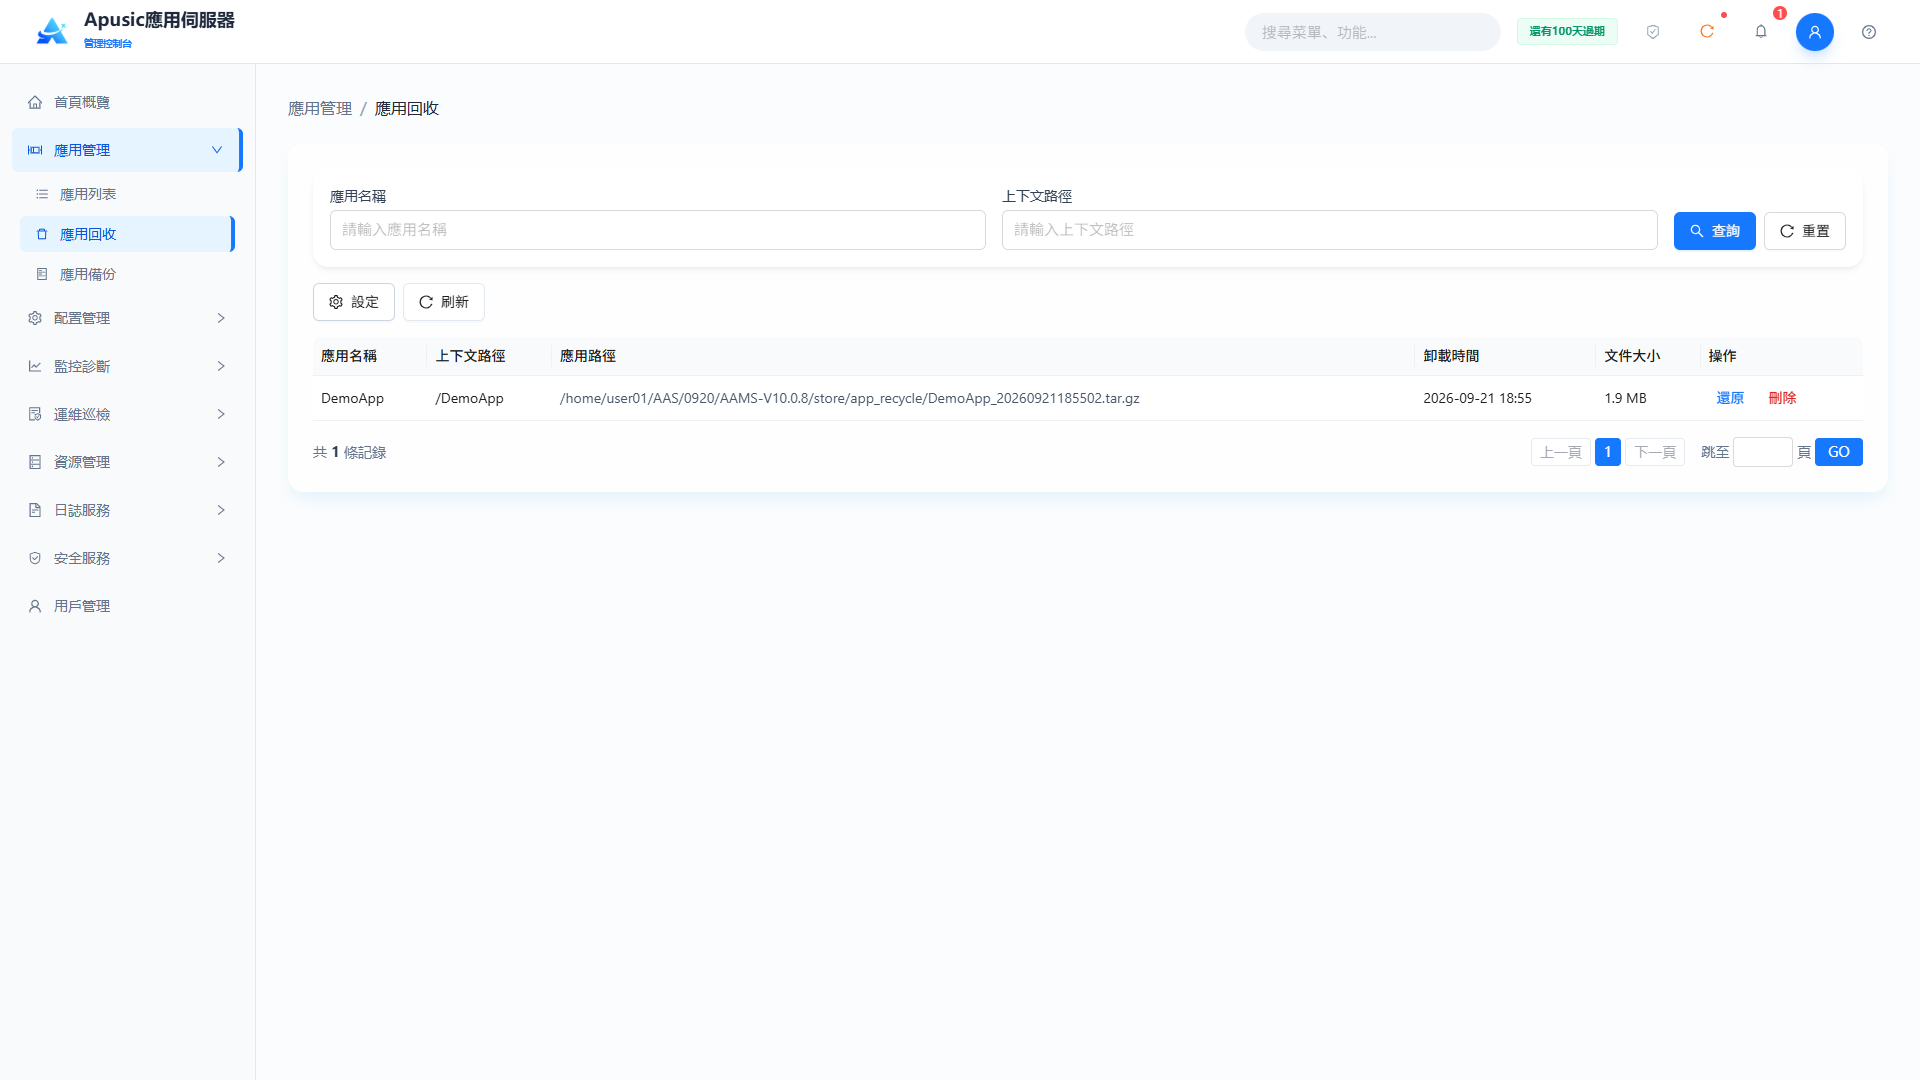This screenshot has height=1080, width=1920.
Task: Open the 設定 settings button
Action: 354,302
